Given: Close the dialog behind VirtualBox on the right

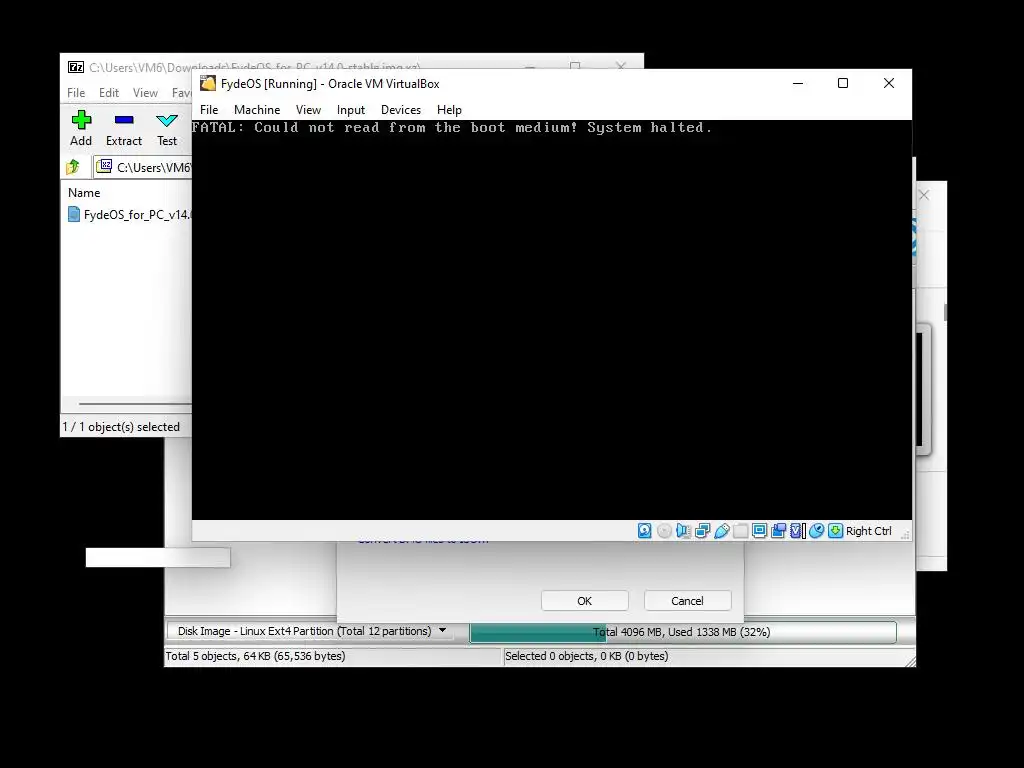Looking at the screenshot, I should tap(924, 195).
